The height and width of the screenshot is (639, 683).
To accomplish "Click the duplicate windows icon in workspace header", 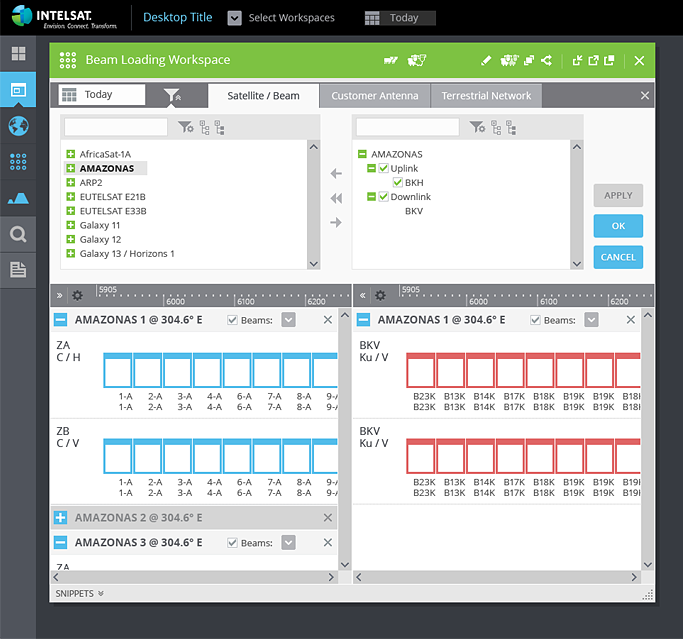I will click(529, 61).
